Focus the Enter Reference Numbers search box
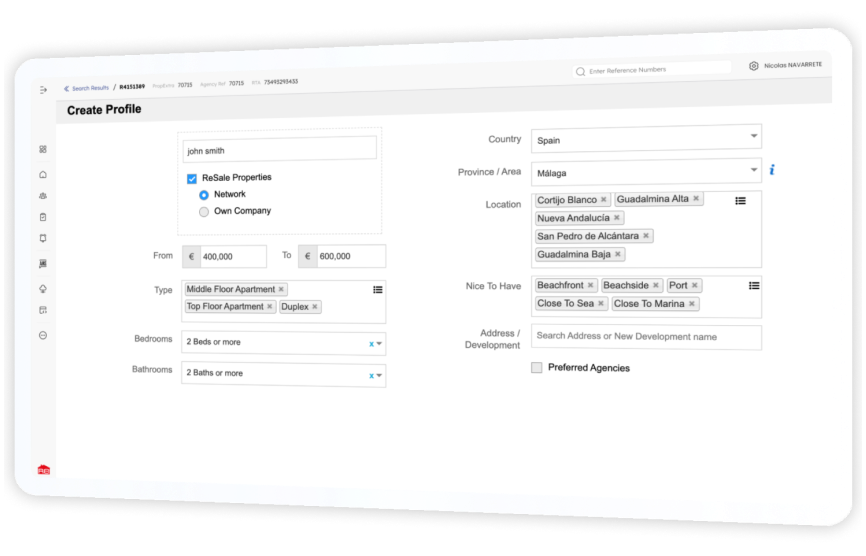This screenshot has height=556, width=866. tap(652, 70)
